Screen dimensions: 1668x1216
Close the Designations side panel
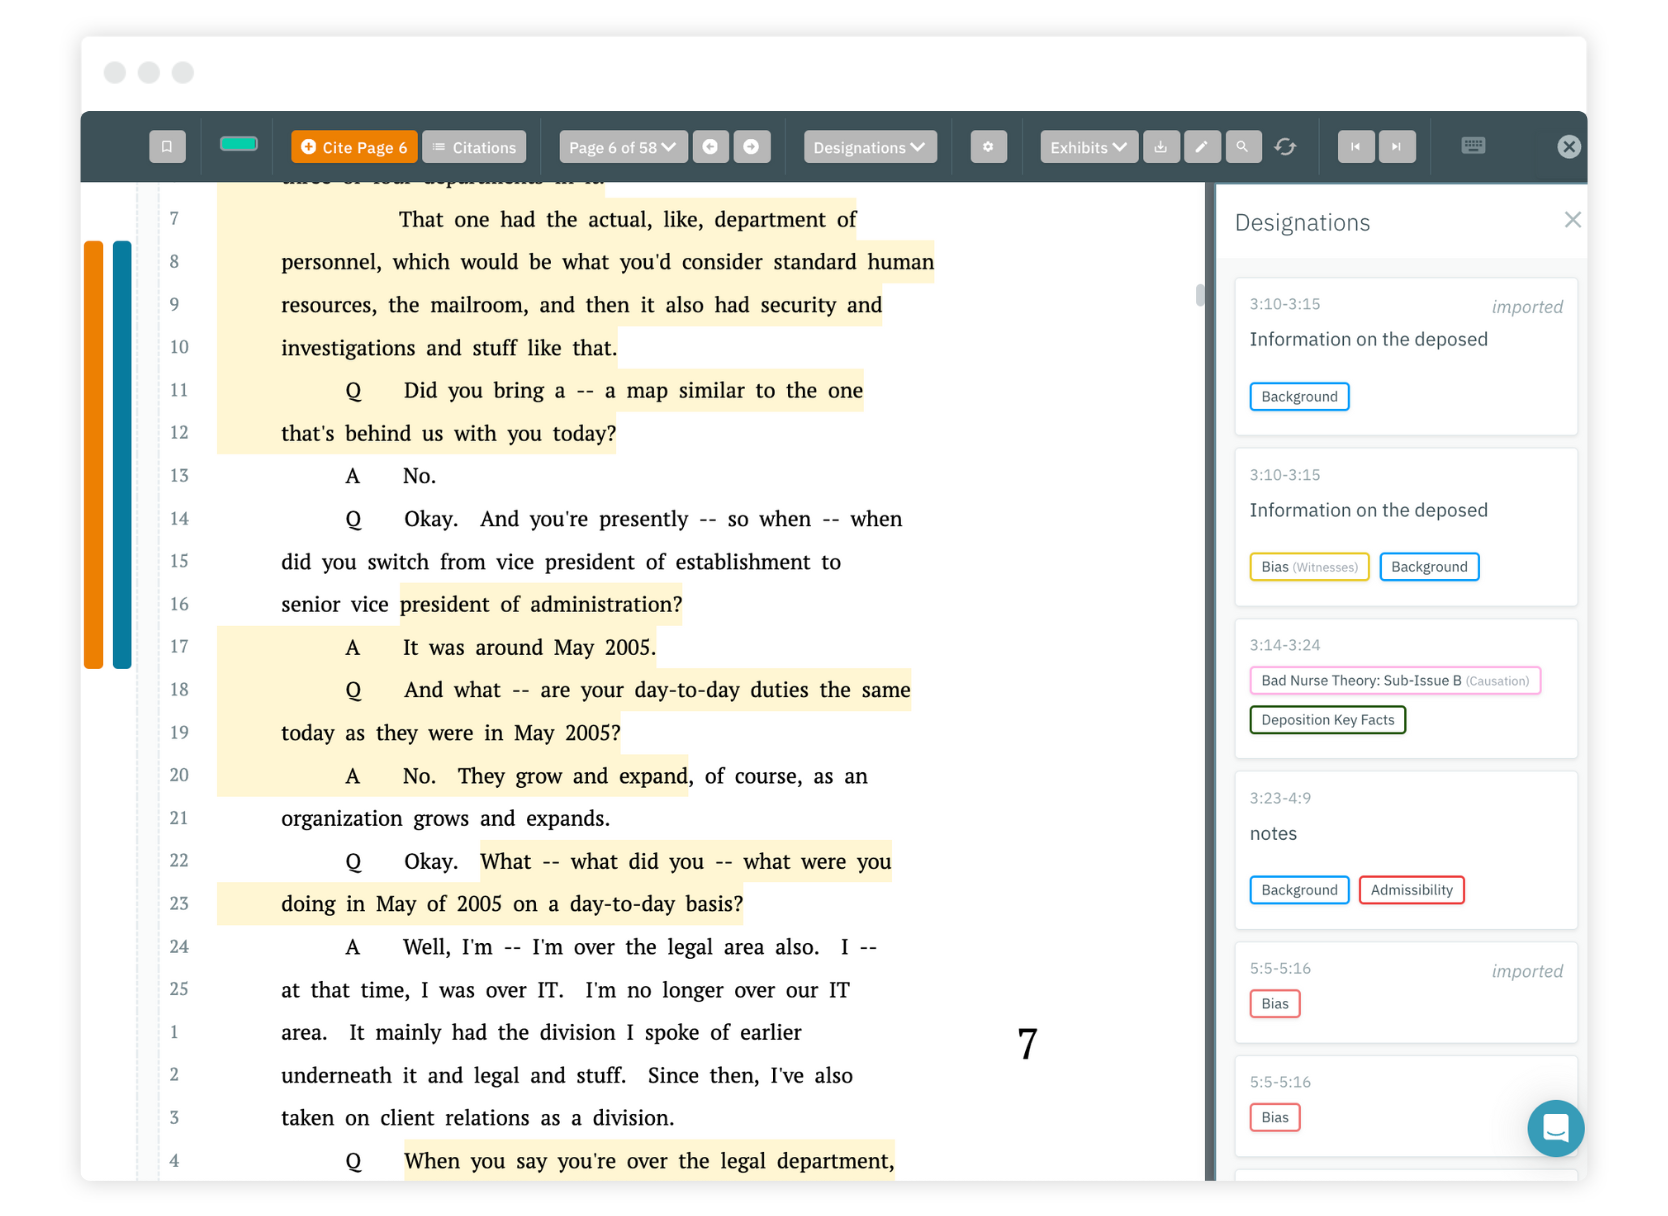pos(1573,219)
